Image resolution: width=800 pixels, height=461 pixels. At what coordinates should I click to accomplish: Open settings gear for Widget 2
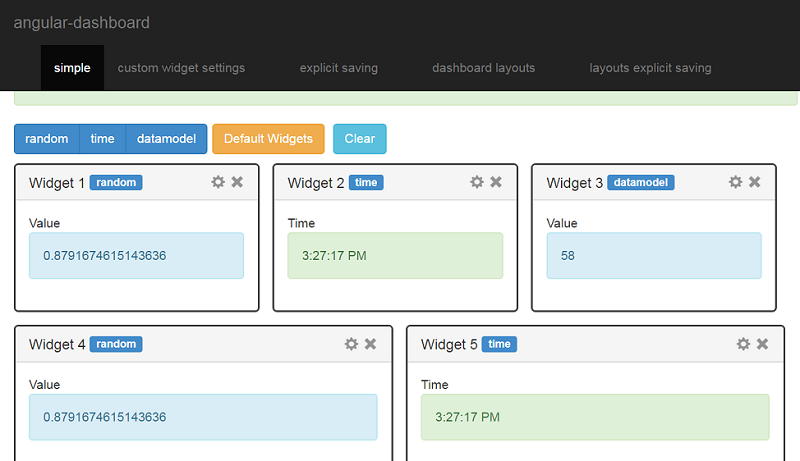point(477,182)
